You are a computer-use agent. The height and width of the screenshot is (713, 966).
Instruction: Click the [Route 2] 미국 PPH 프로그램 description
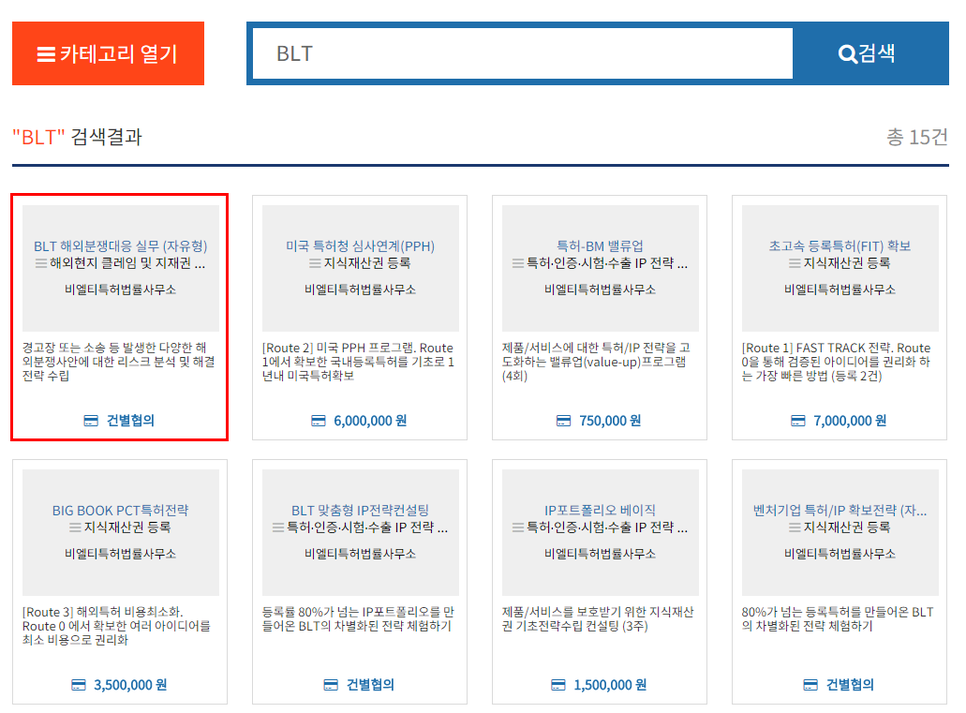(358, 362)
